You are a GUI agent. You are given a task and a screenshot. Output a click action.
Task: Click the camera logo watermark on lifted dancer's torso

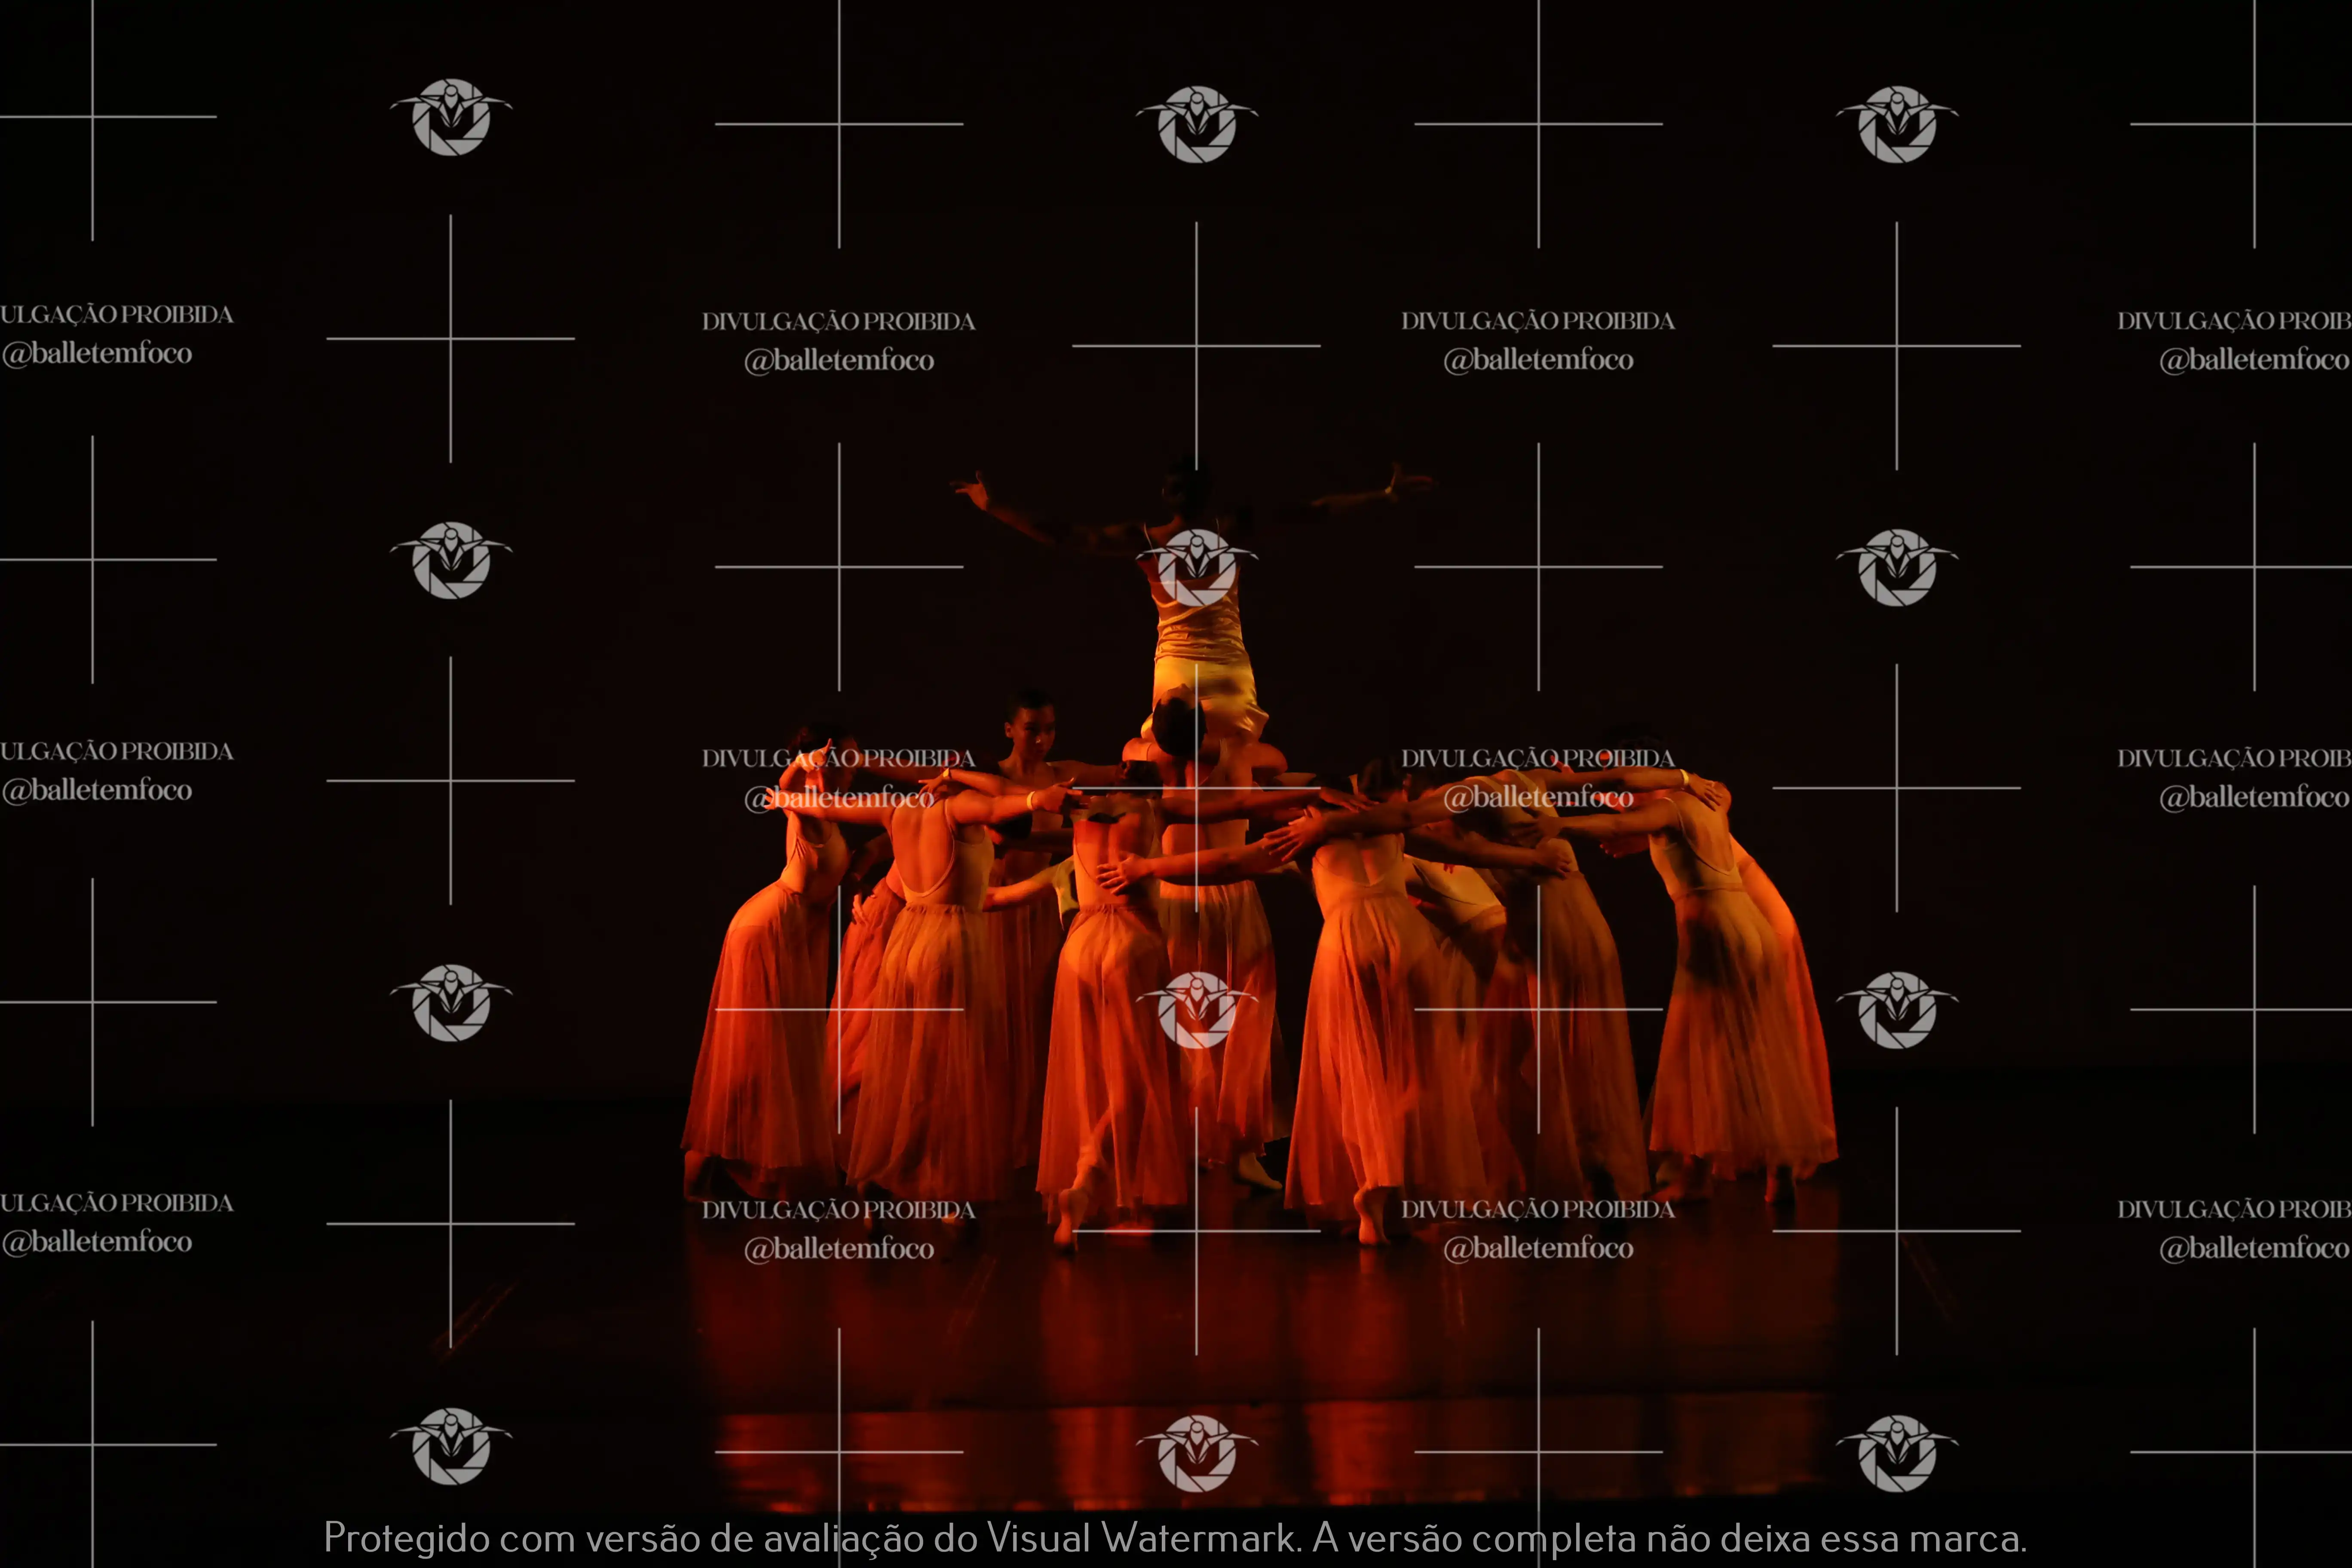(x=1196, y=567)
